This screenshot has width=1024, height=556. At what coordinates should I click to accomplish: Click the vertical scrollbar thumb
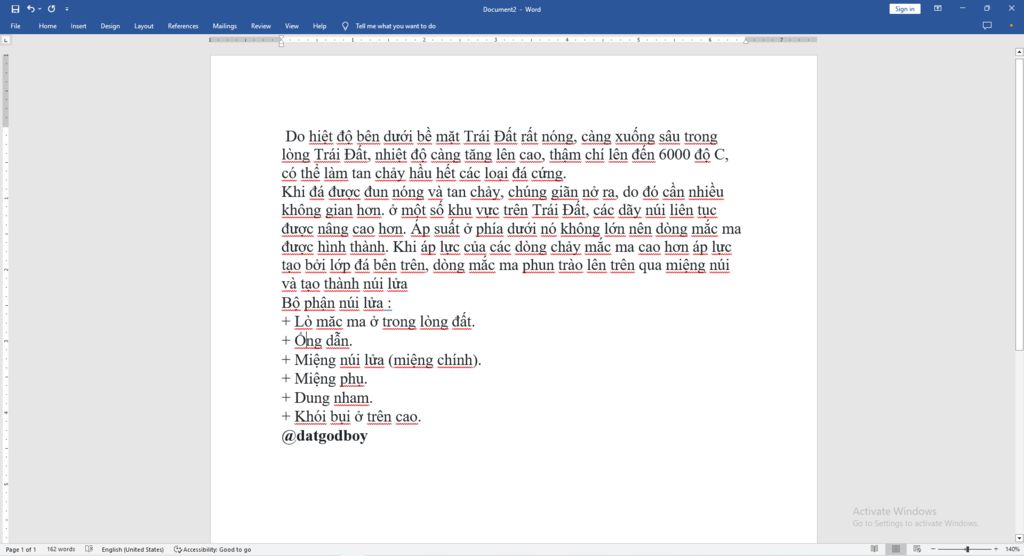pos(1019,204)
